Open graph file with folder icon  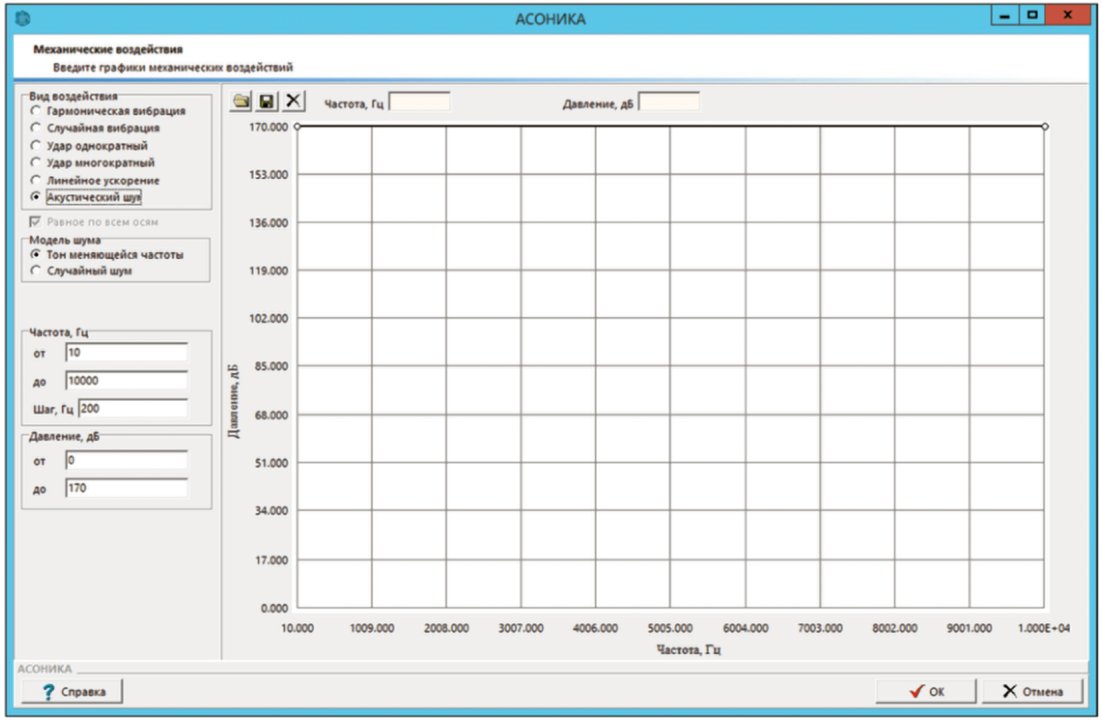click(x=241, y=101)
